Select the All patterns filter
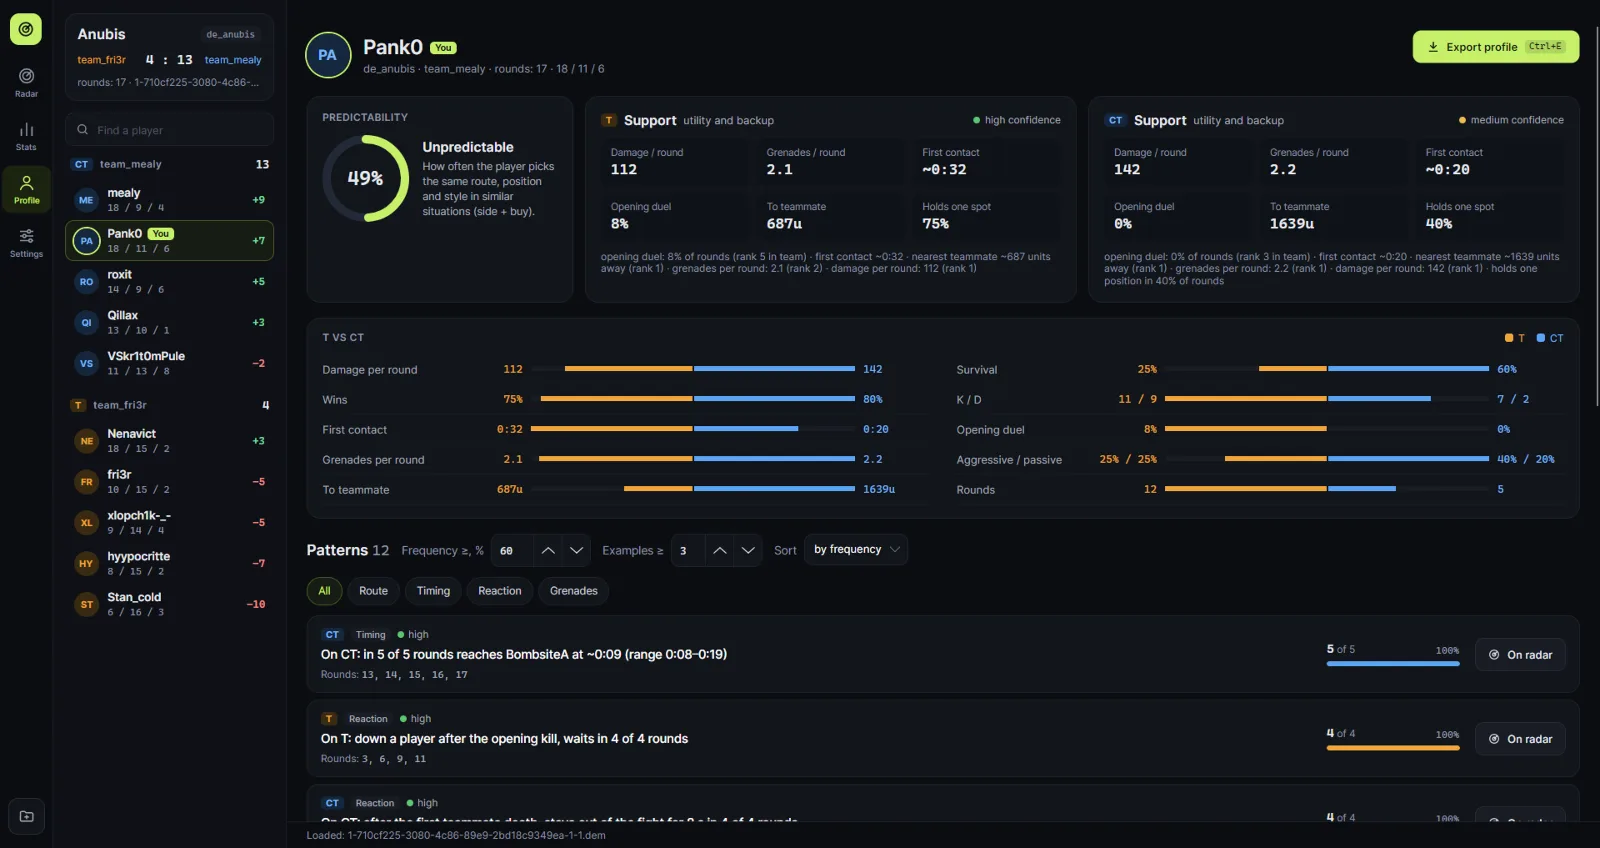 coord(324,591)
